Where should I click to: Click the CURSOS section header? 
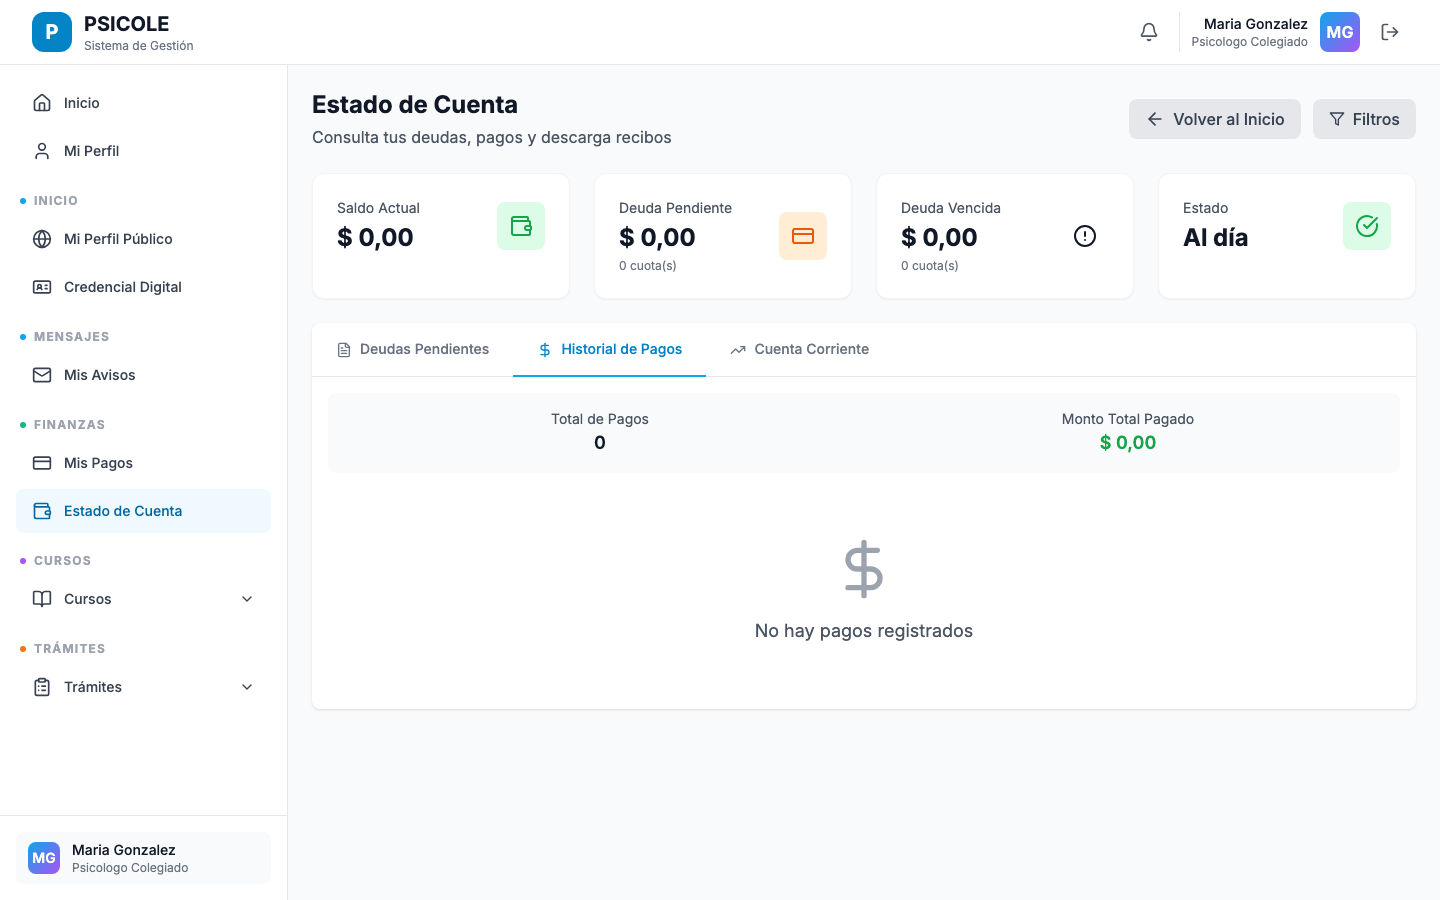point(62,561)
